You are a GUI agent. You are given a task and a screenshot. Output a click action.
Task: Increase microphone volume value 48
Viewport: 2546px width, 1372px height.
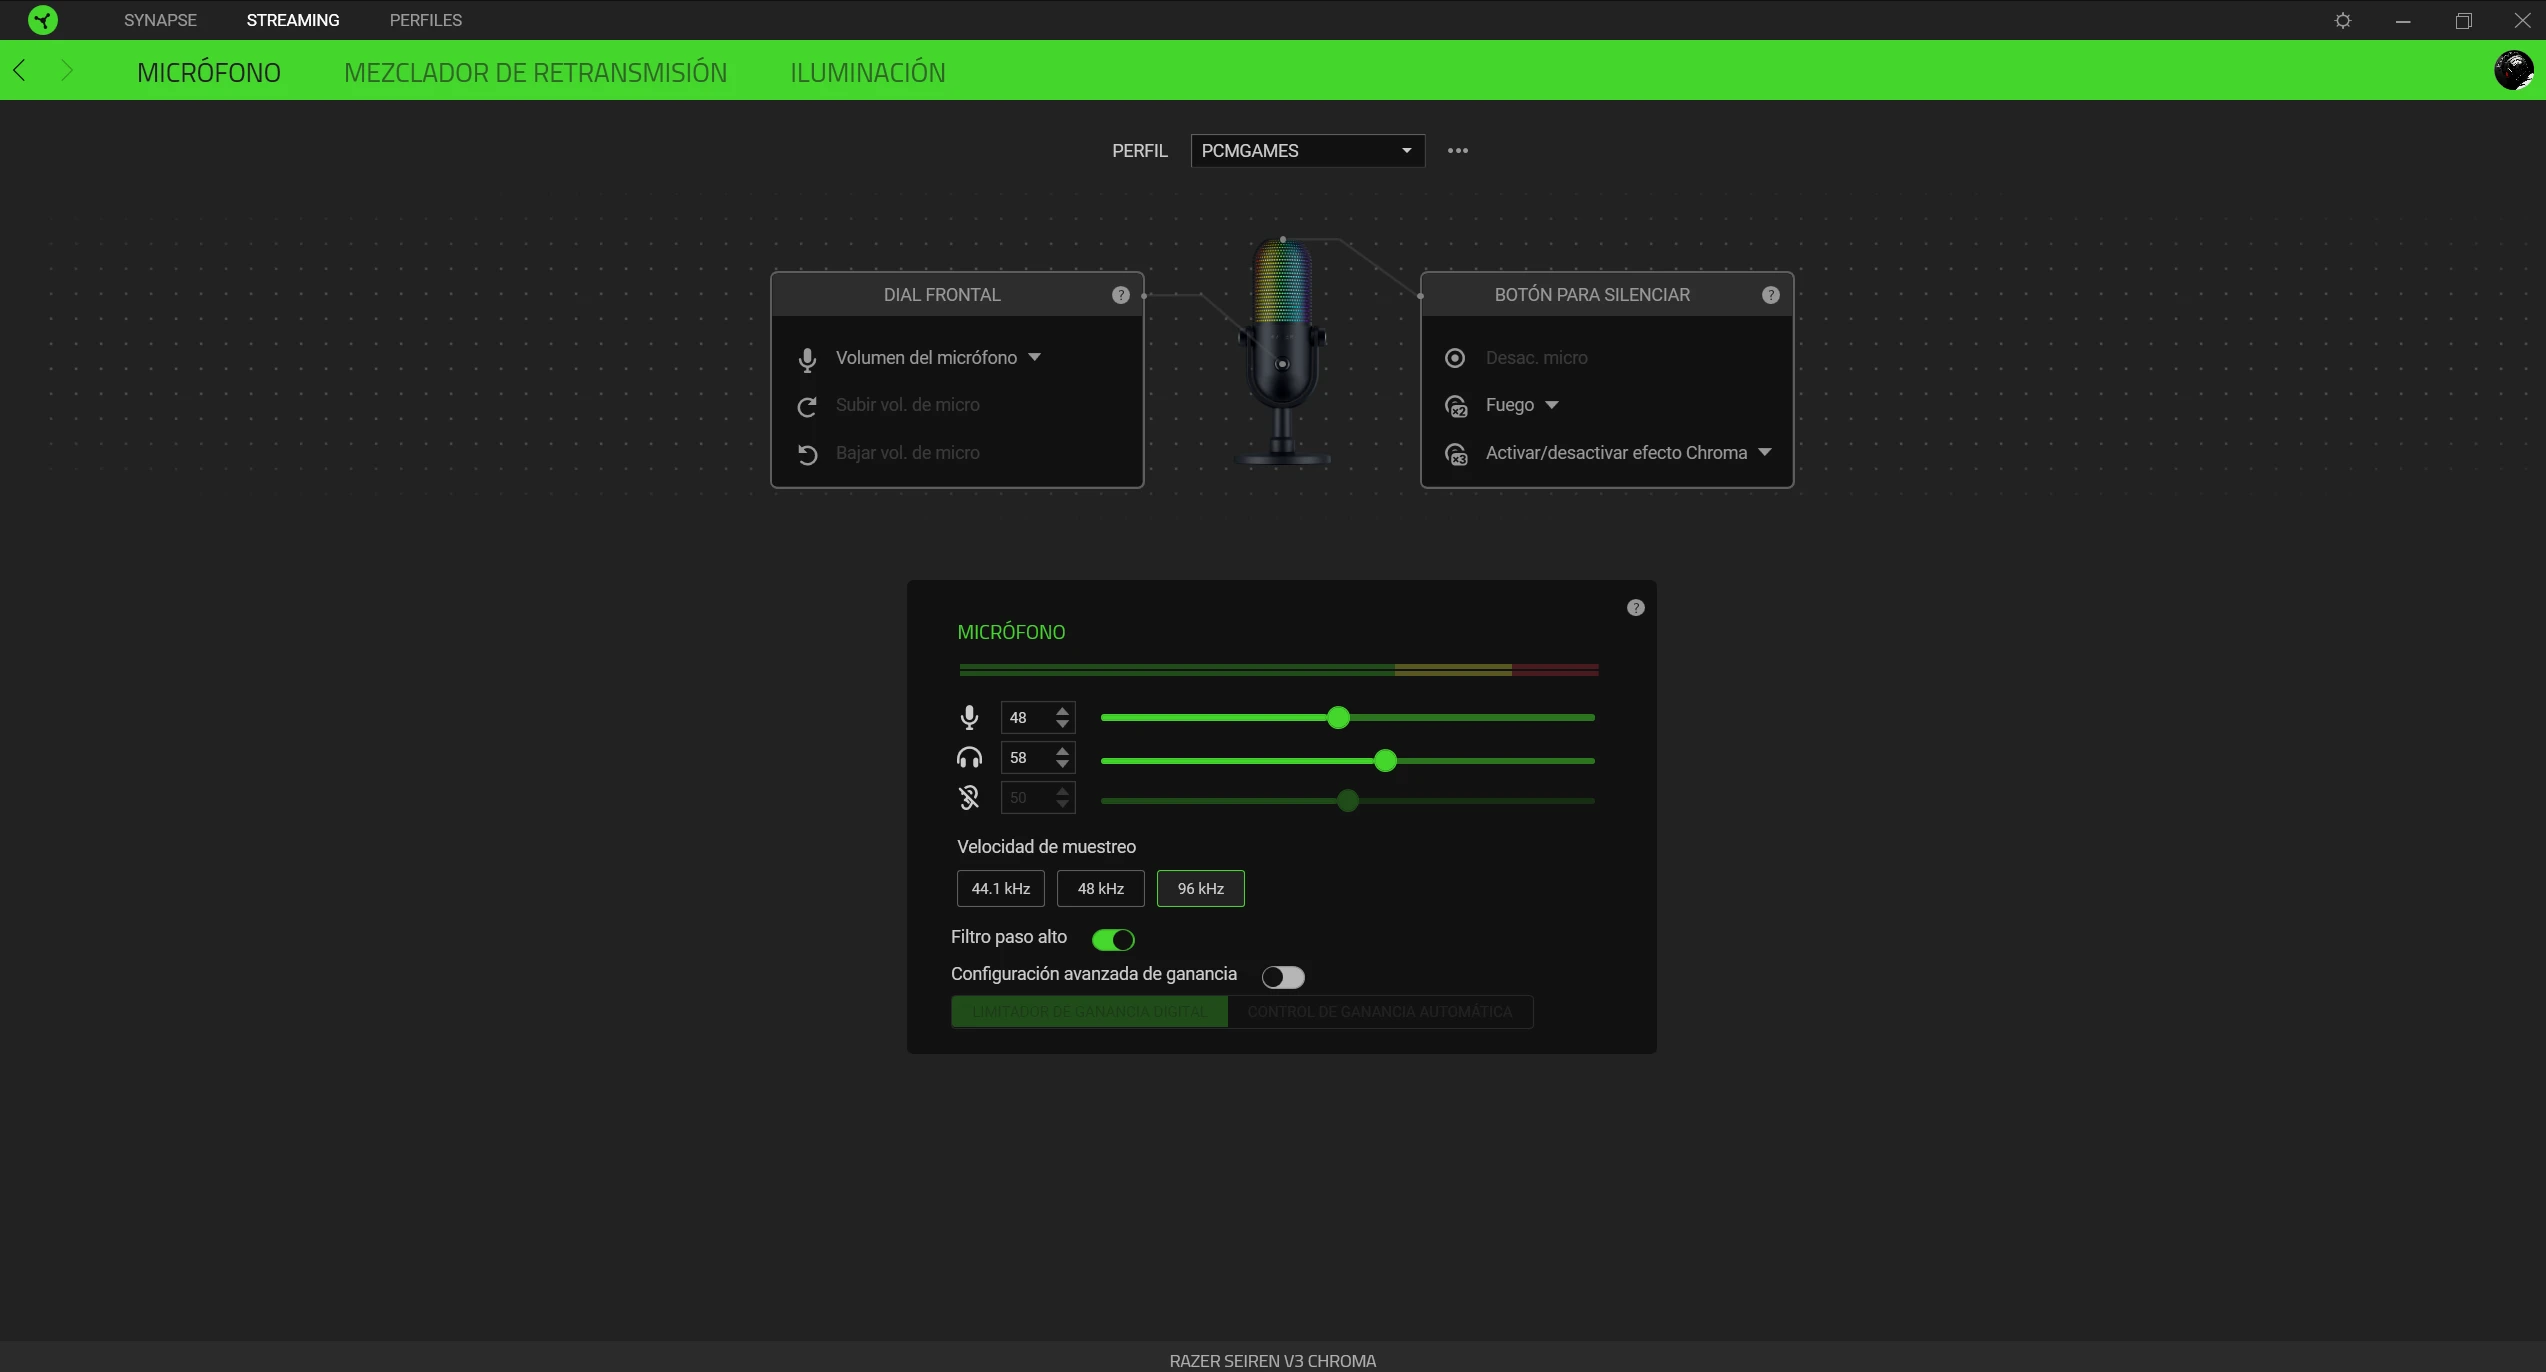(1062, 710)
